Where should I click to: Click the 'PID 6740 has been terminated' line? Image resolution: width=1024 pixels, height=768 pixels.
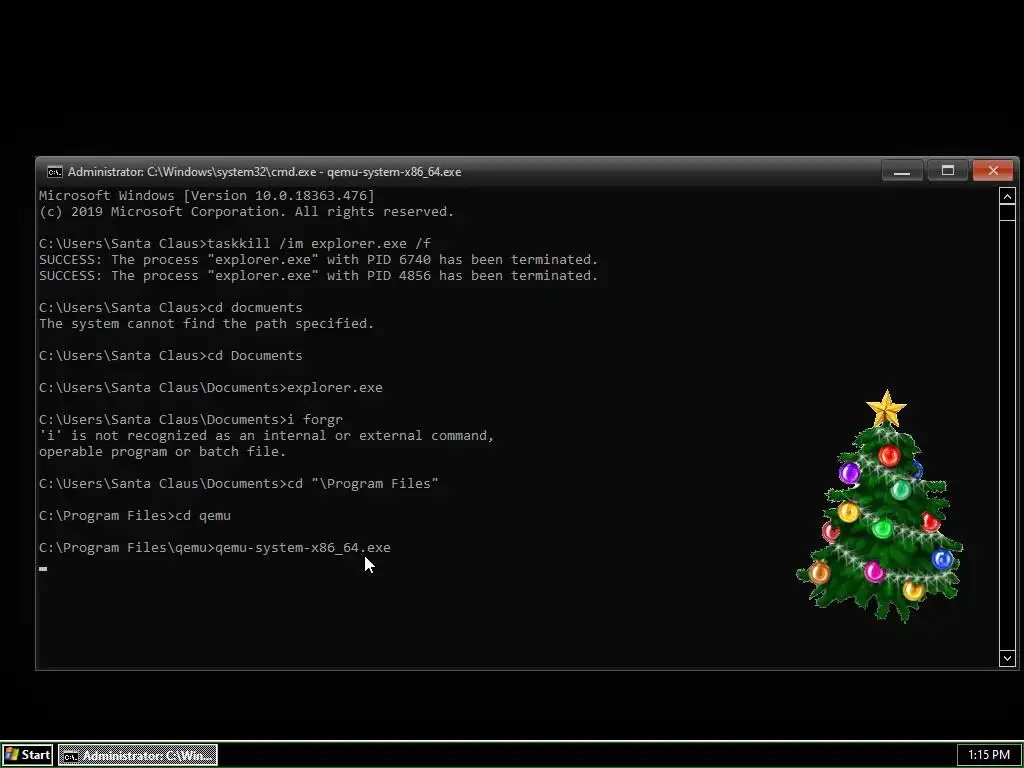(x=319, y=260)
